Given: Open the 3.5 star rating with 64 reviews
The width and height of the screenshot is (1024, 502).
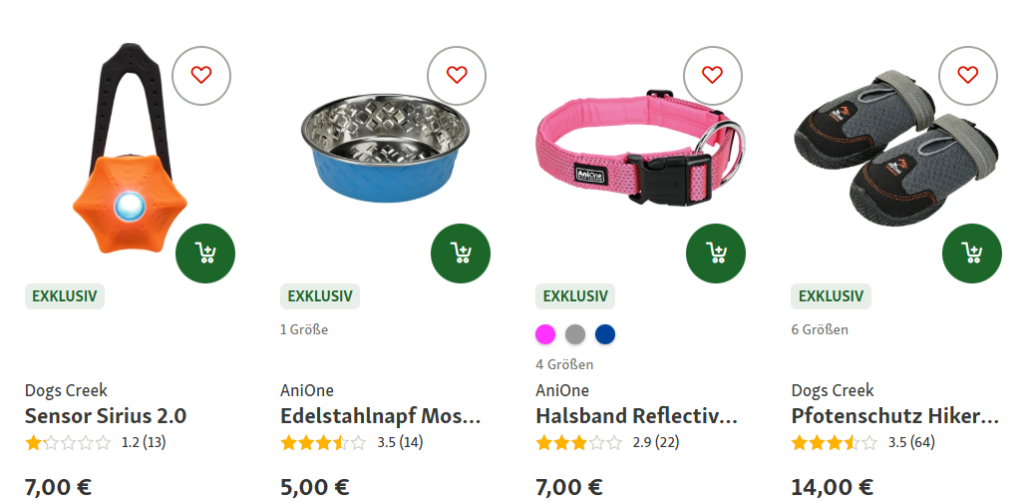Looking at the screenshot, I should [x=861, y=442].
